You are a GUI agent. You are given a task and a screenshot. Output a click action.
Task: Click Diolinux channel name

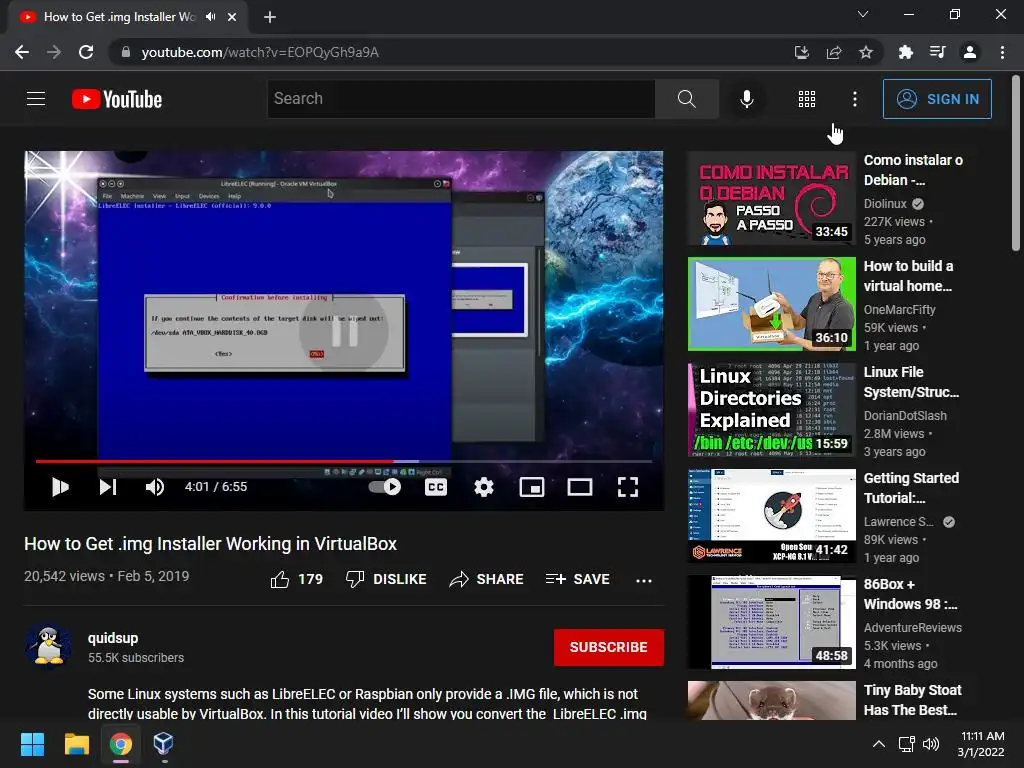[x=886, y=204]
